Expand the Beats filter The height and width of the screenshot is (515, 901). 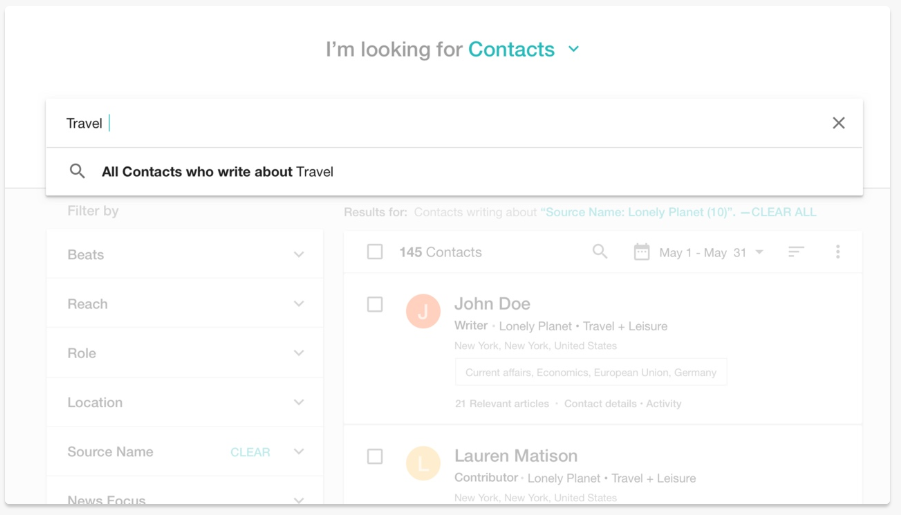point(298,255)
